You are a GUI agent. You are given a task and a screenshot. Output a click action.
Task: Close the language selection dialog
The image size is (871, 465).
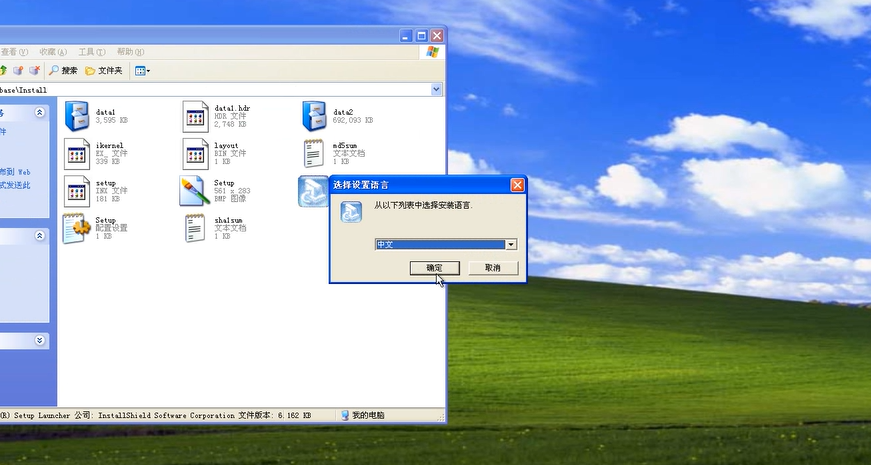tap(517, 185)
